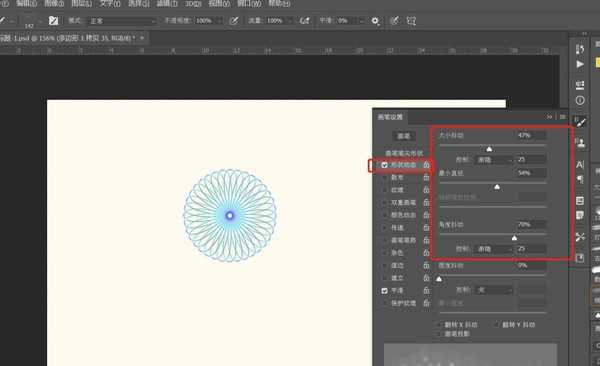Click the 最小直径 slider handle
The width and height of the screenshot is (600, 366).
point(497,186)
